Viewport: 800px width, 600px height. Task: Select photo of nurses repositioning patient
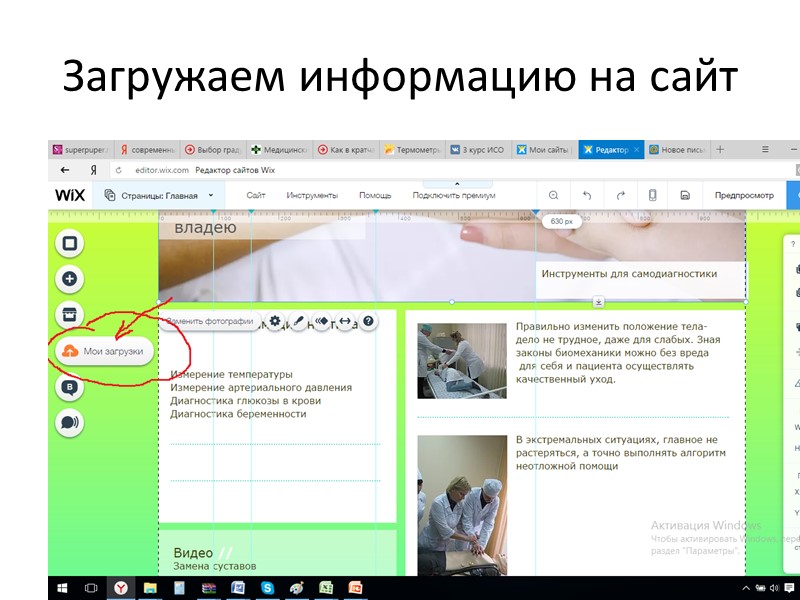point(462,361)
